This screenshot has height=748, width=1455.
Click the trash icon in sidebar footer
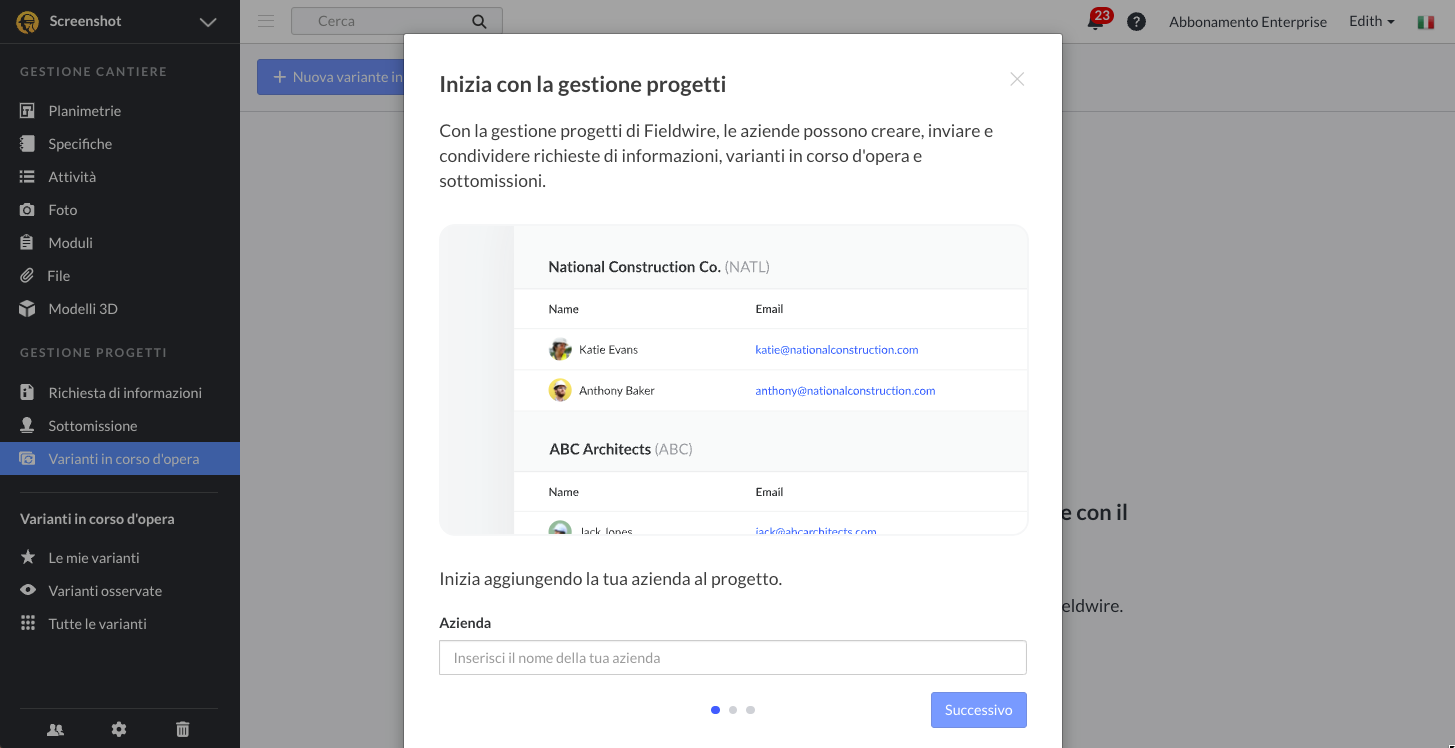pos(182,730)
